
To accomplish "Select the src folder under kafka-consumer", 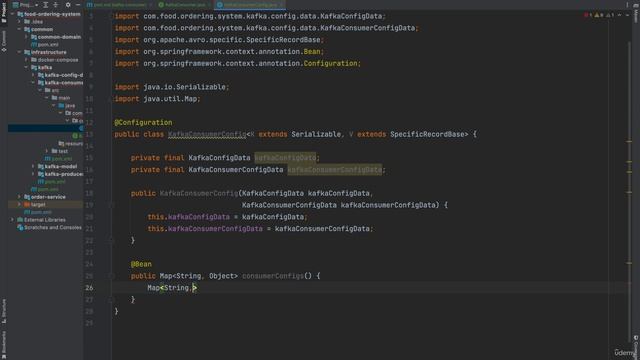I will (x=52, y=90).
